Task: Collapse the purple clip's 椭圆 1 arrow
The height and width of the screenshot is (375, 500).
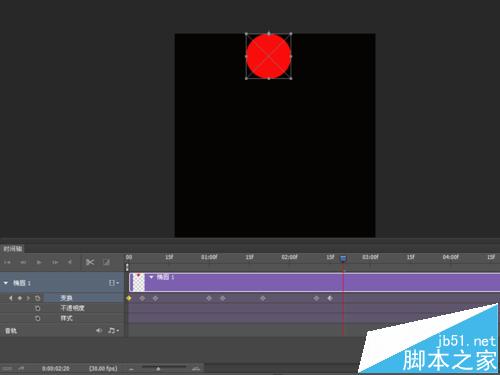Action: click(151, 277)
